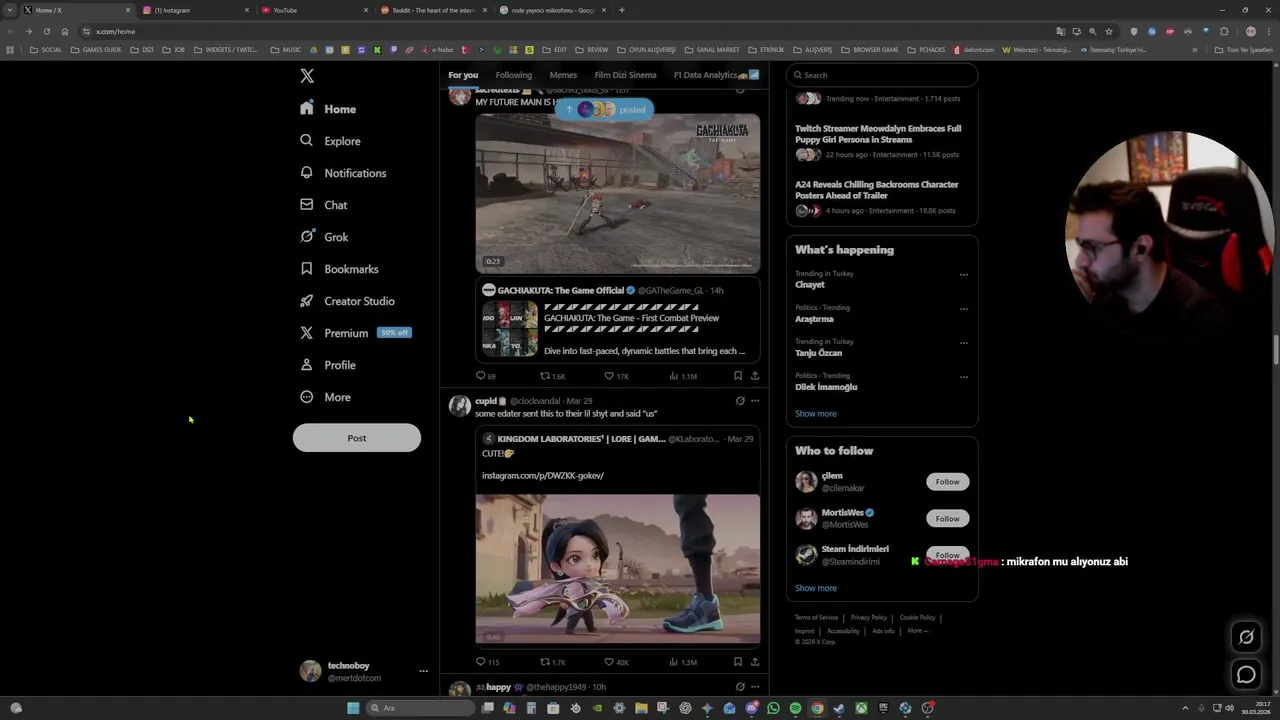Open Grok action on cupid's post
The image size is (1280, 720).
tap(740, 401)
